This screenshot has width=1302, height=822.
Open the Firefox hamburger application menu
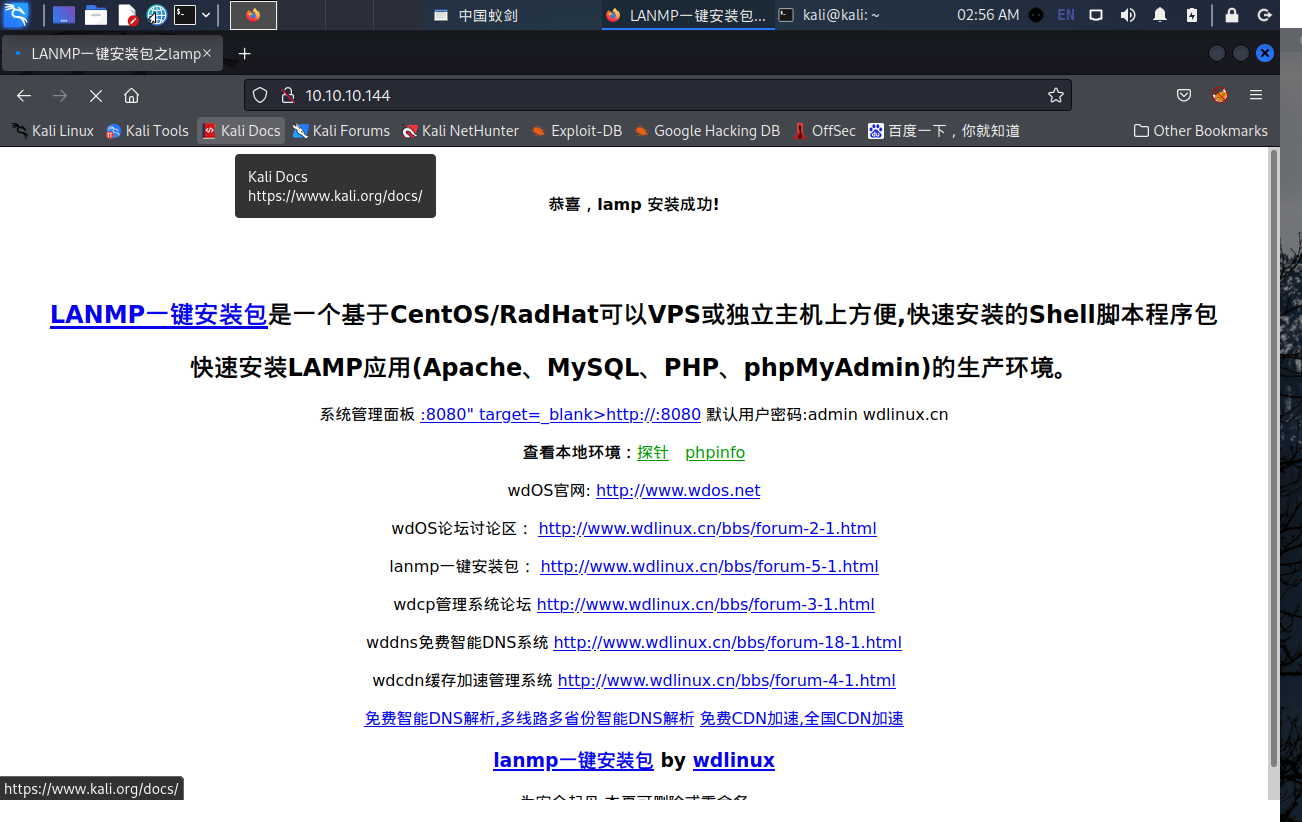pos(1256,95)
